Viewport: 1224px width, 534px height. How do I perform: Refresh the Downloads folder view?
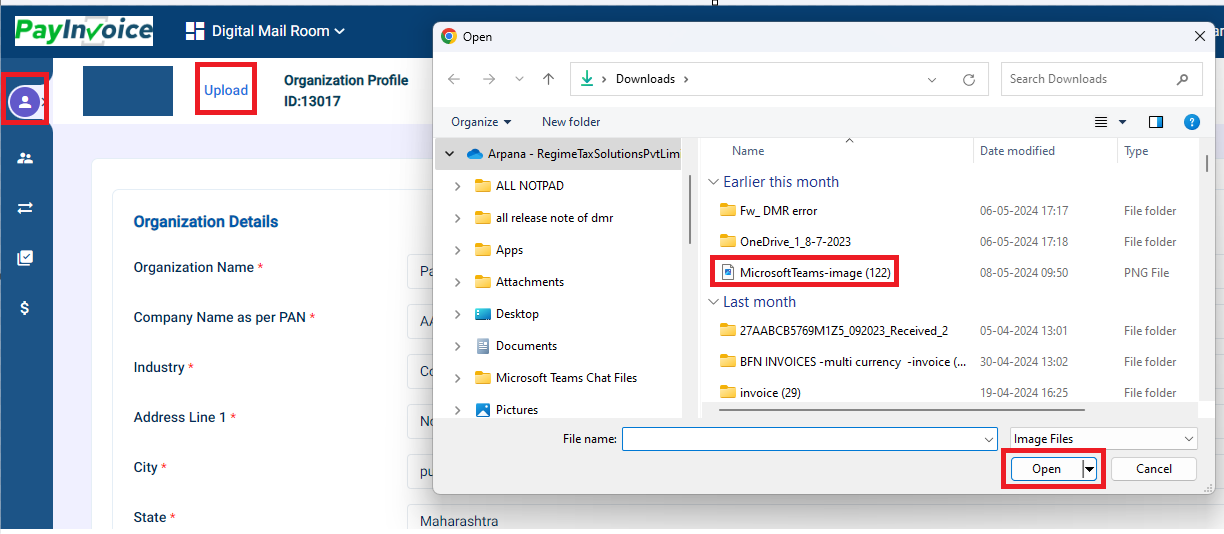pyautogui.click(x=968, y=79)
